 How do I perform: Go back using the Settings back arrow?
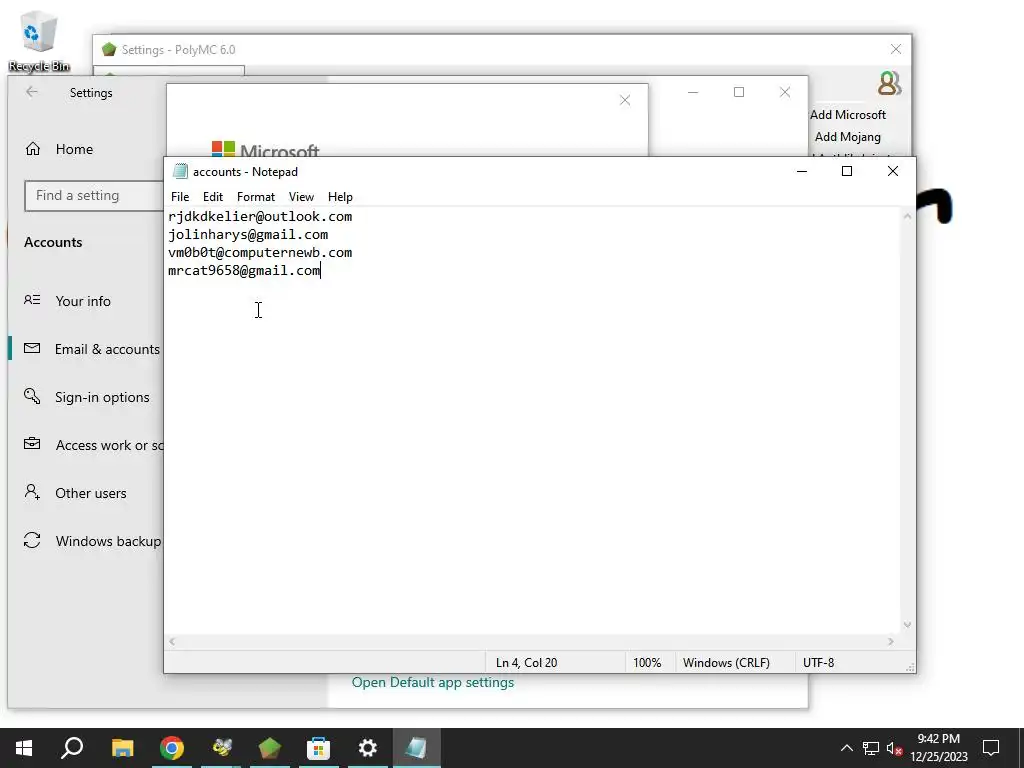pos(31,92)
